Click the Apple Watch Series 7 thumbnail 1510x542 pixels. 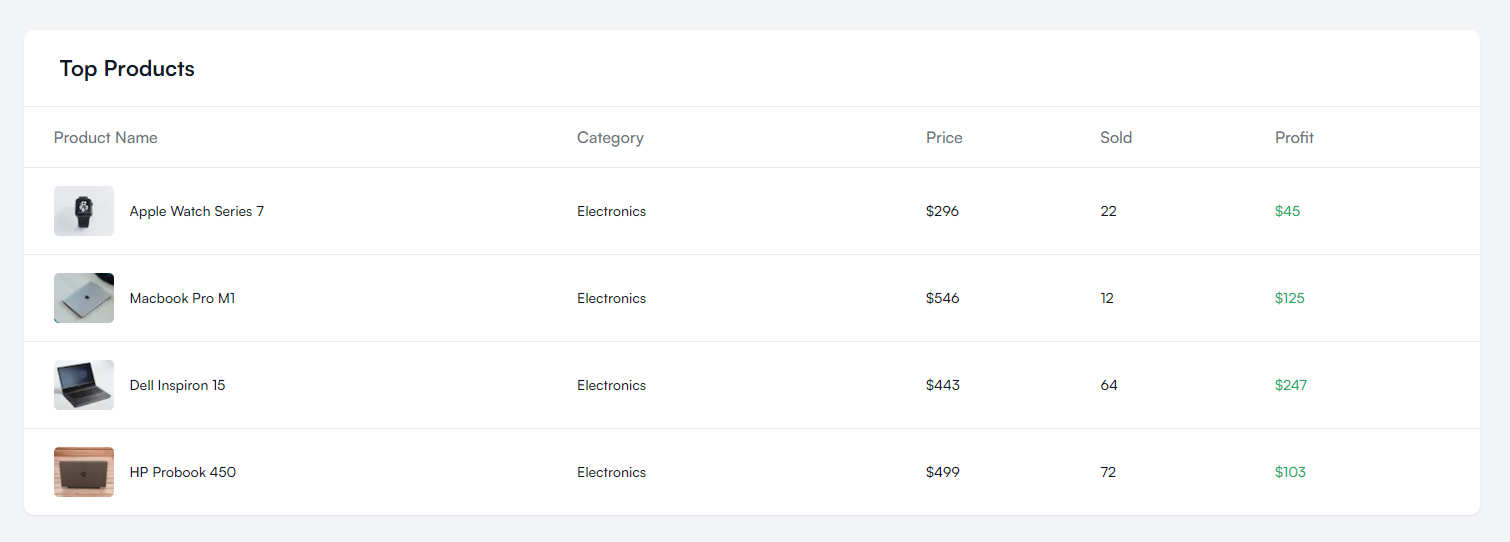click(x=84, y=211)
